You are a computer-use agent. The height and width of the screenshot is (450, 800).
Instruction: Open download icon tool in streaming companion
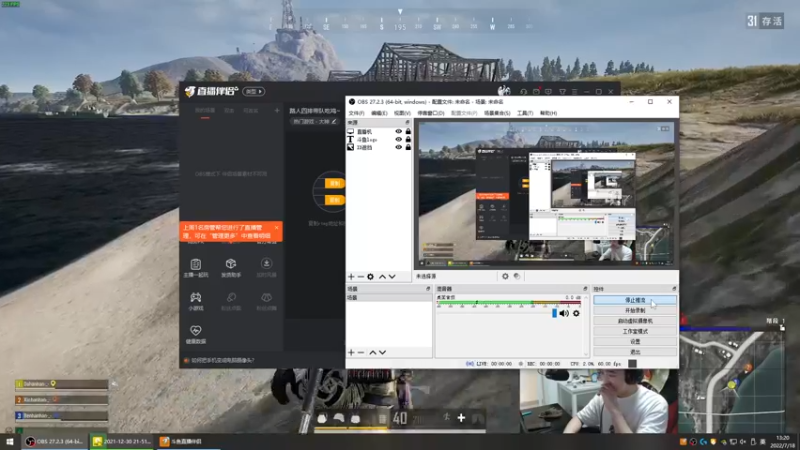coord(266,267)
